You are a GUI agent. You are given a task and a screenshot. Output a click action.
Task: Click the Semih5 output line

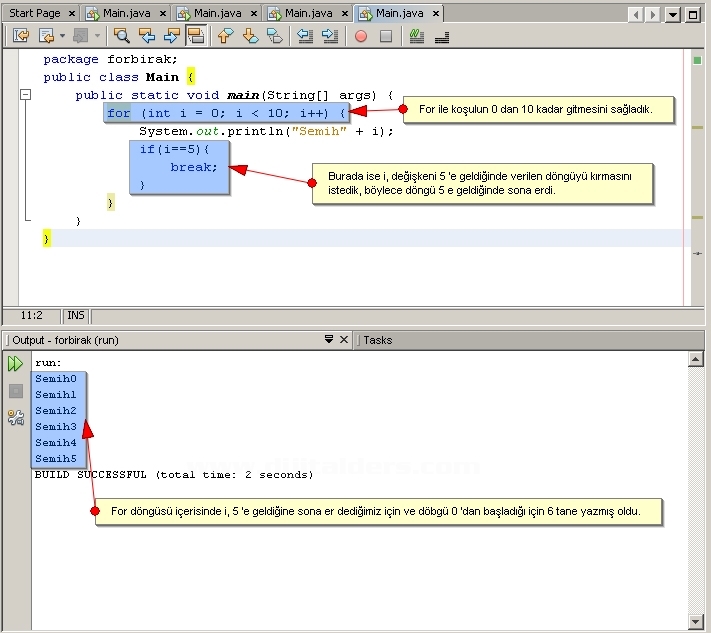[56, 459]
